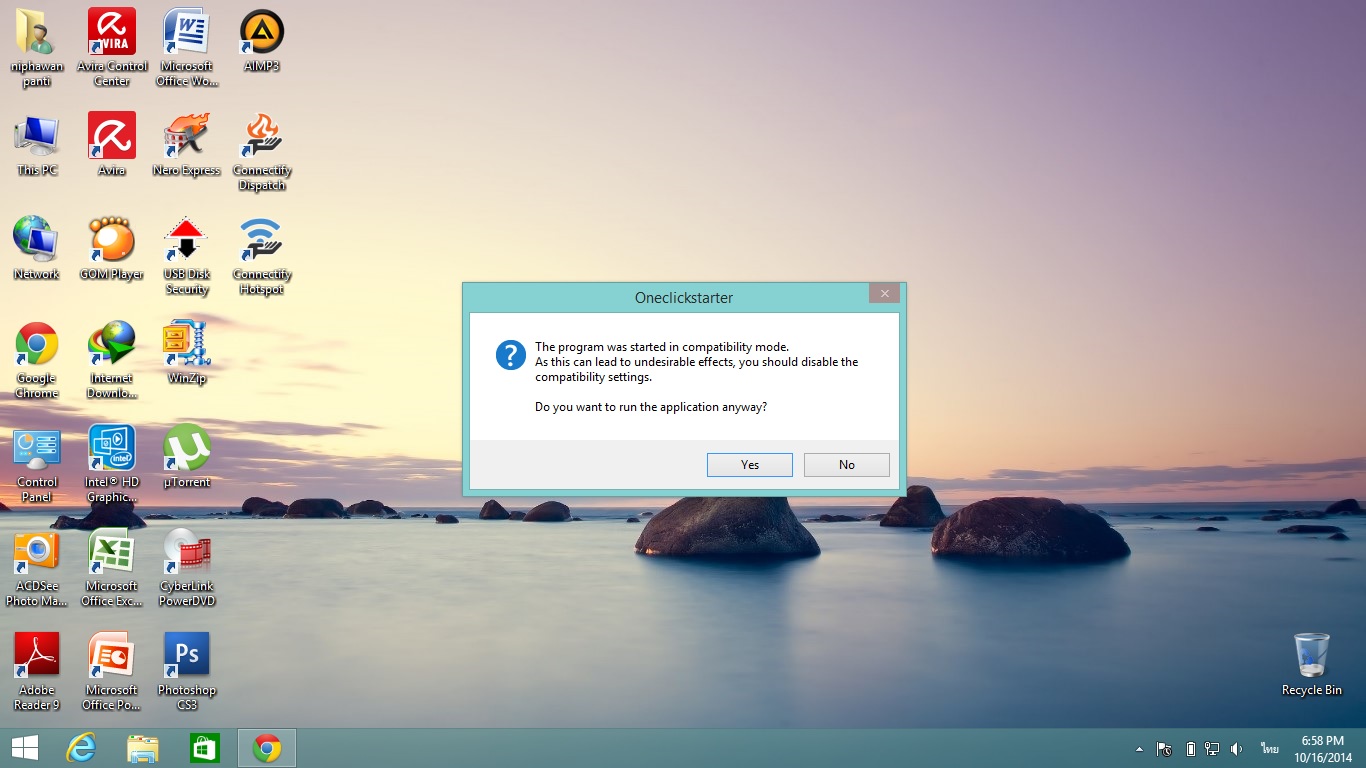Select the Intel HD Graphics shortcut
This screenshot has width=1366, height=768.
[112, 462]
